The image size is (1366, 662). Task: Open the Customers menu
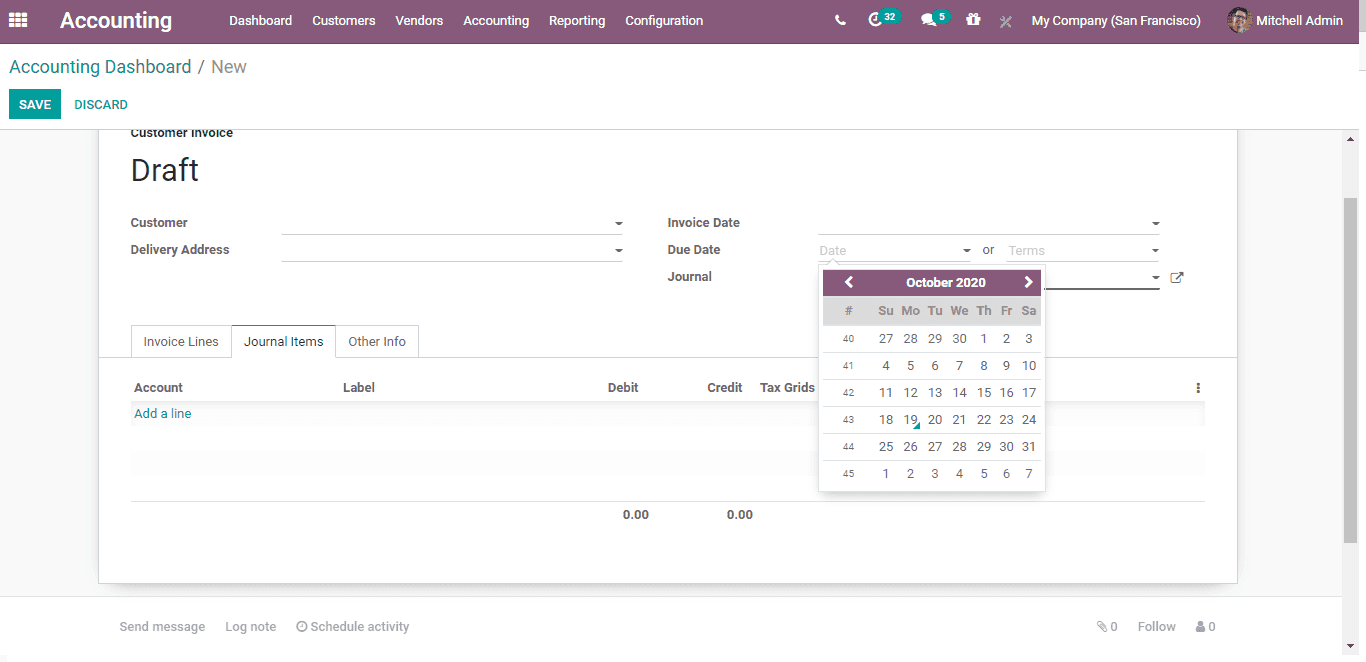[344, 20]
